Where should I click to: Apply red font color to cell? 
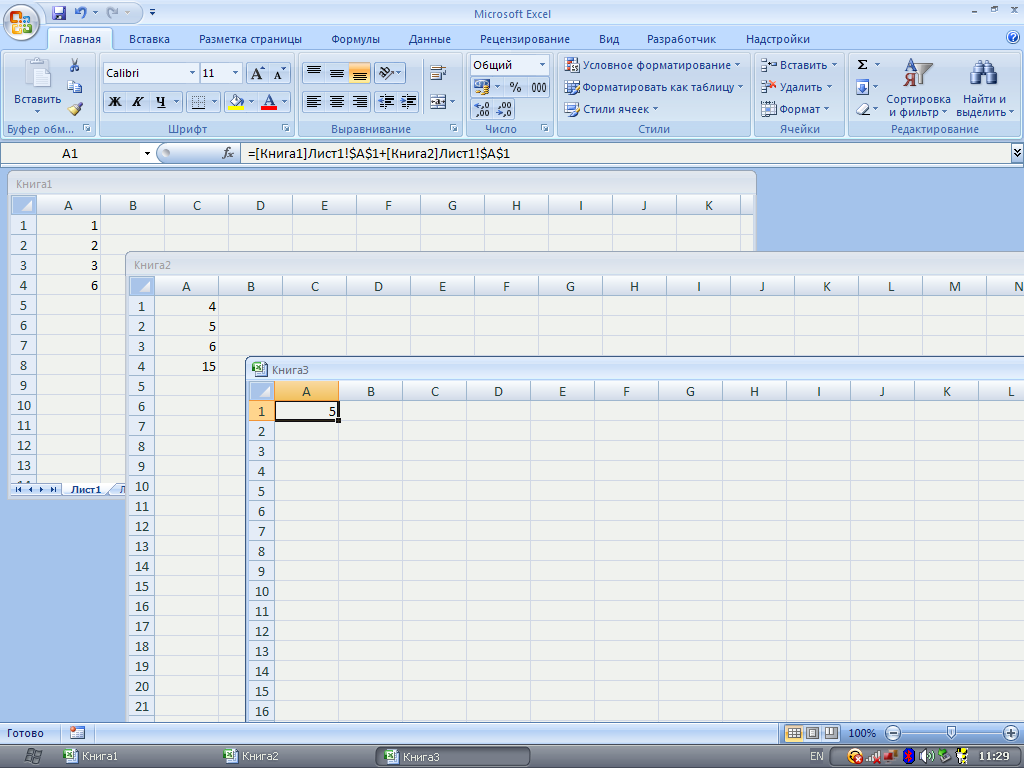268,102
